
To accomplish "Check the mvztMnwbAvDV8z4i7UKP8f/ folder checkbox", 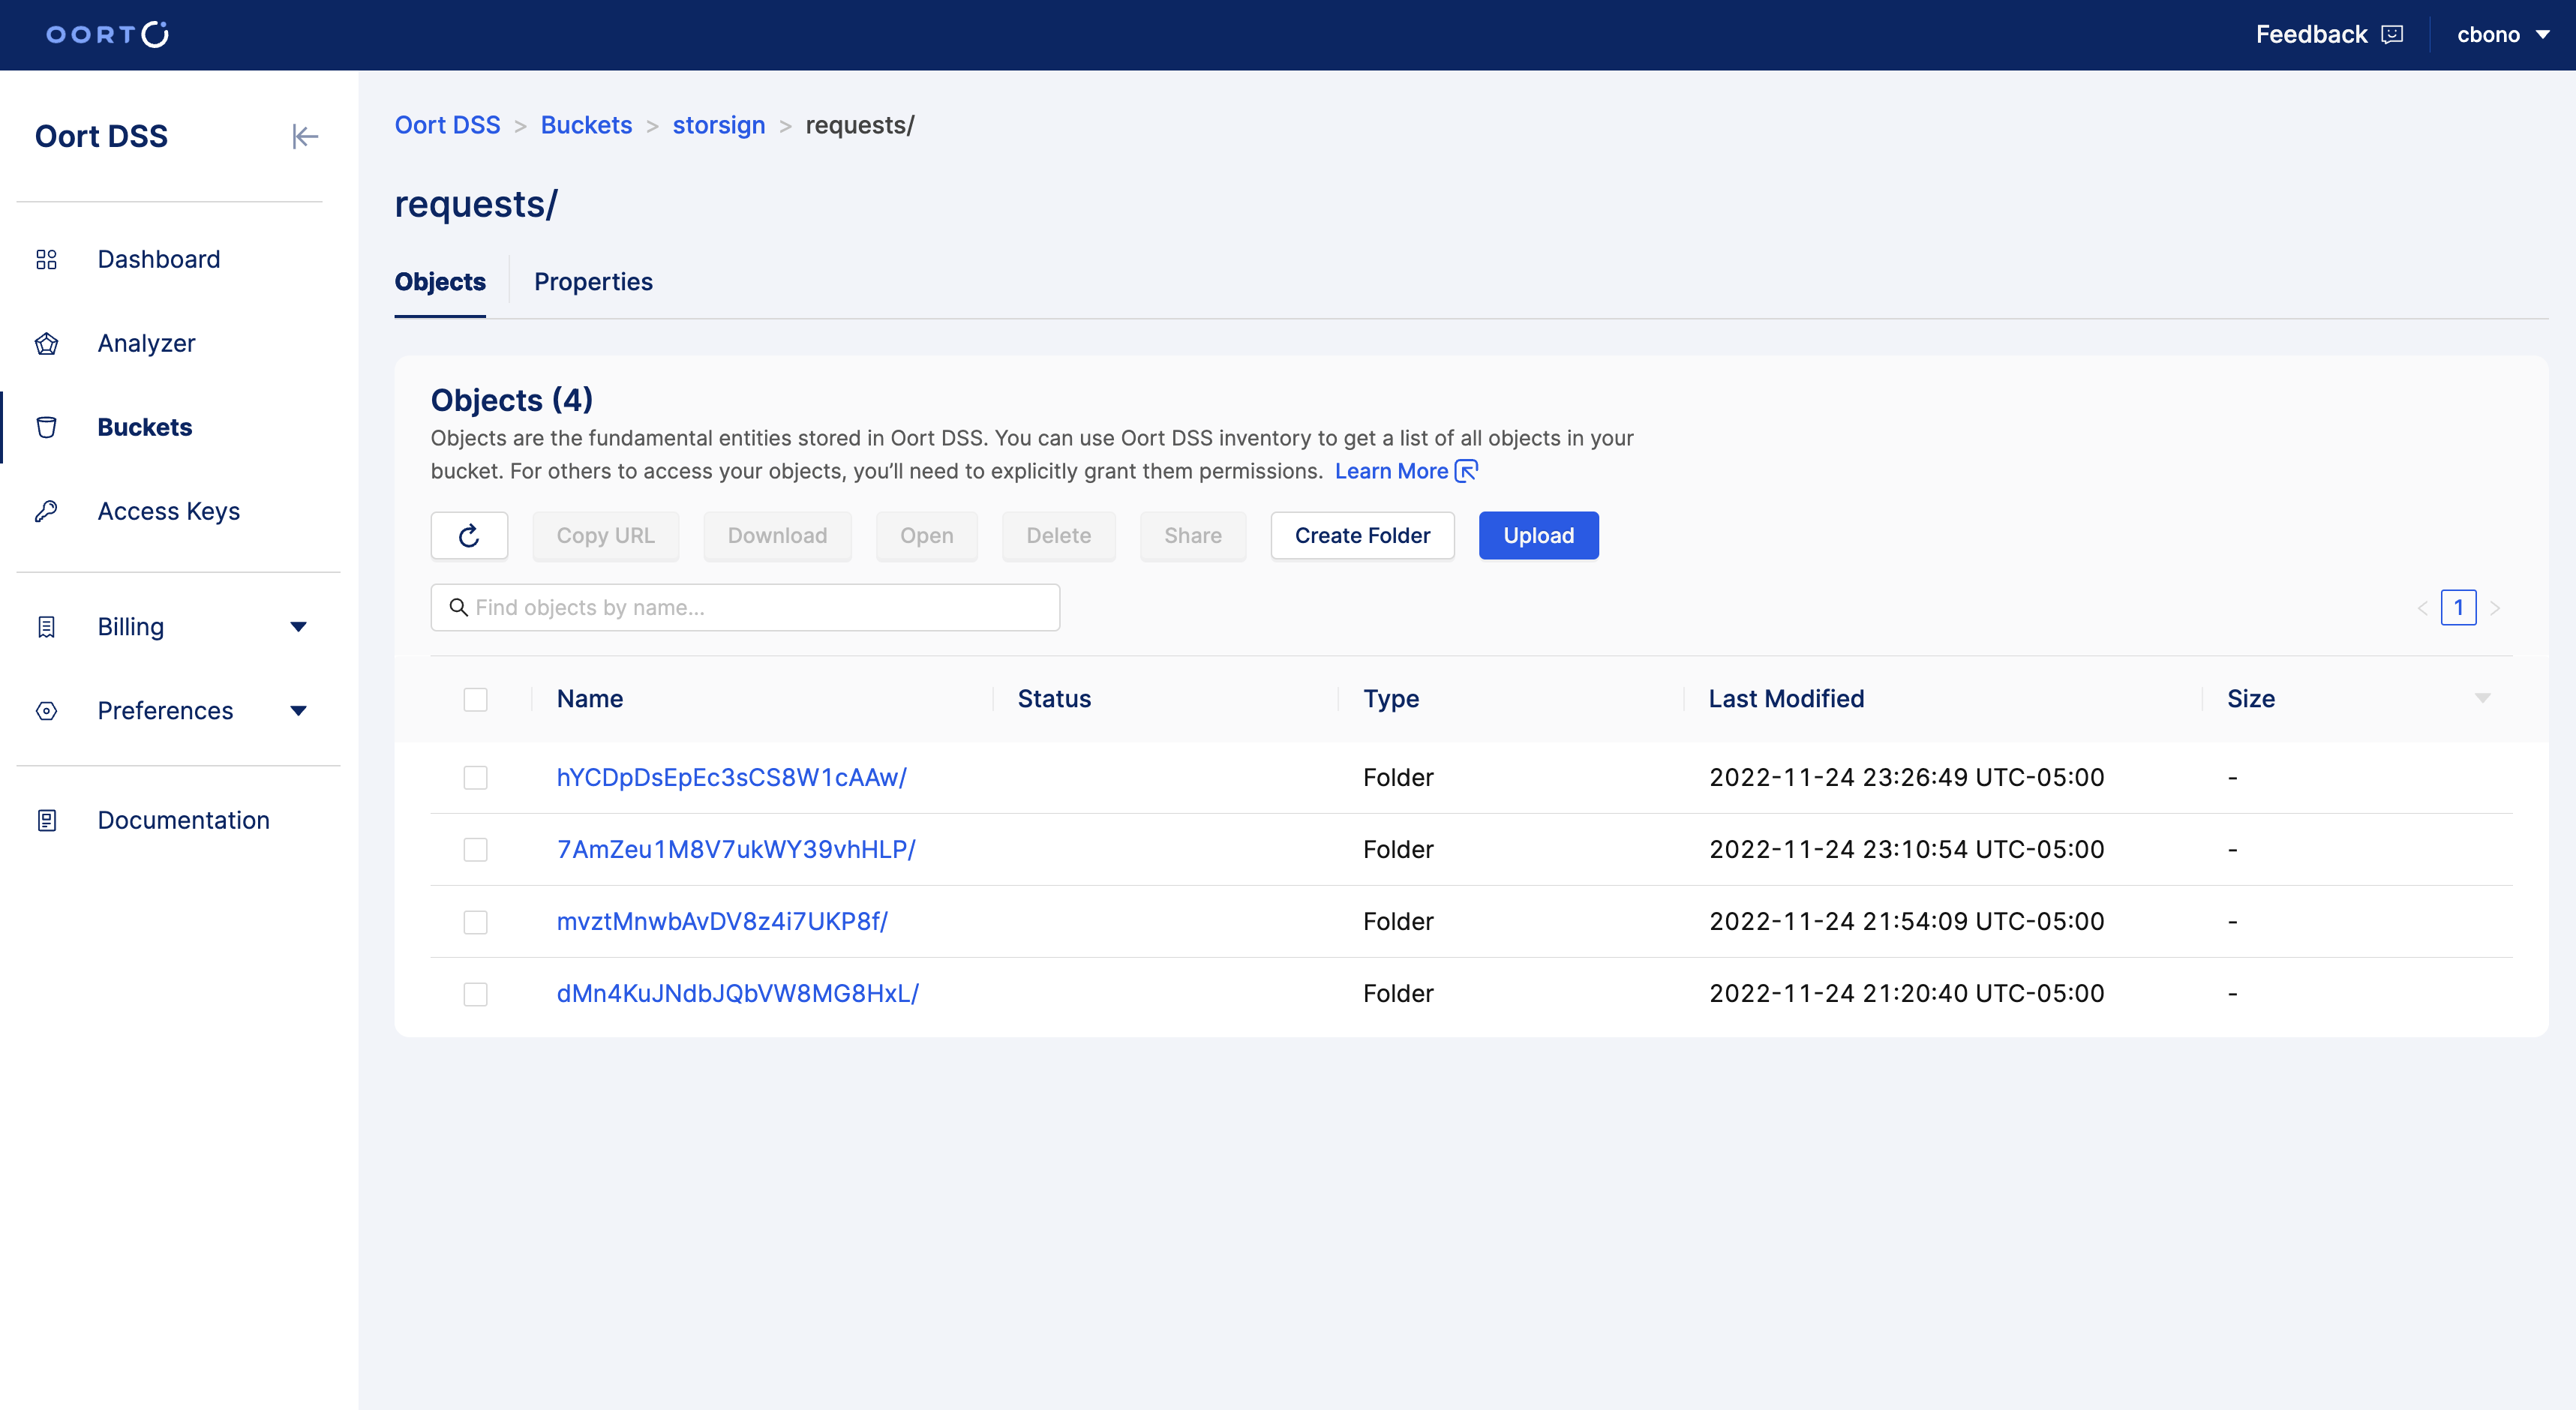I will point(475,921).
